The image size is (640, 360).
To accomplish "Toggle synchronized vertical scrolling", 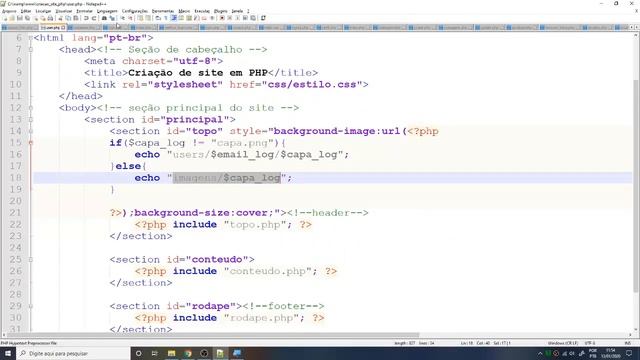I will [x=140, y=18].
